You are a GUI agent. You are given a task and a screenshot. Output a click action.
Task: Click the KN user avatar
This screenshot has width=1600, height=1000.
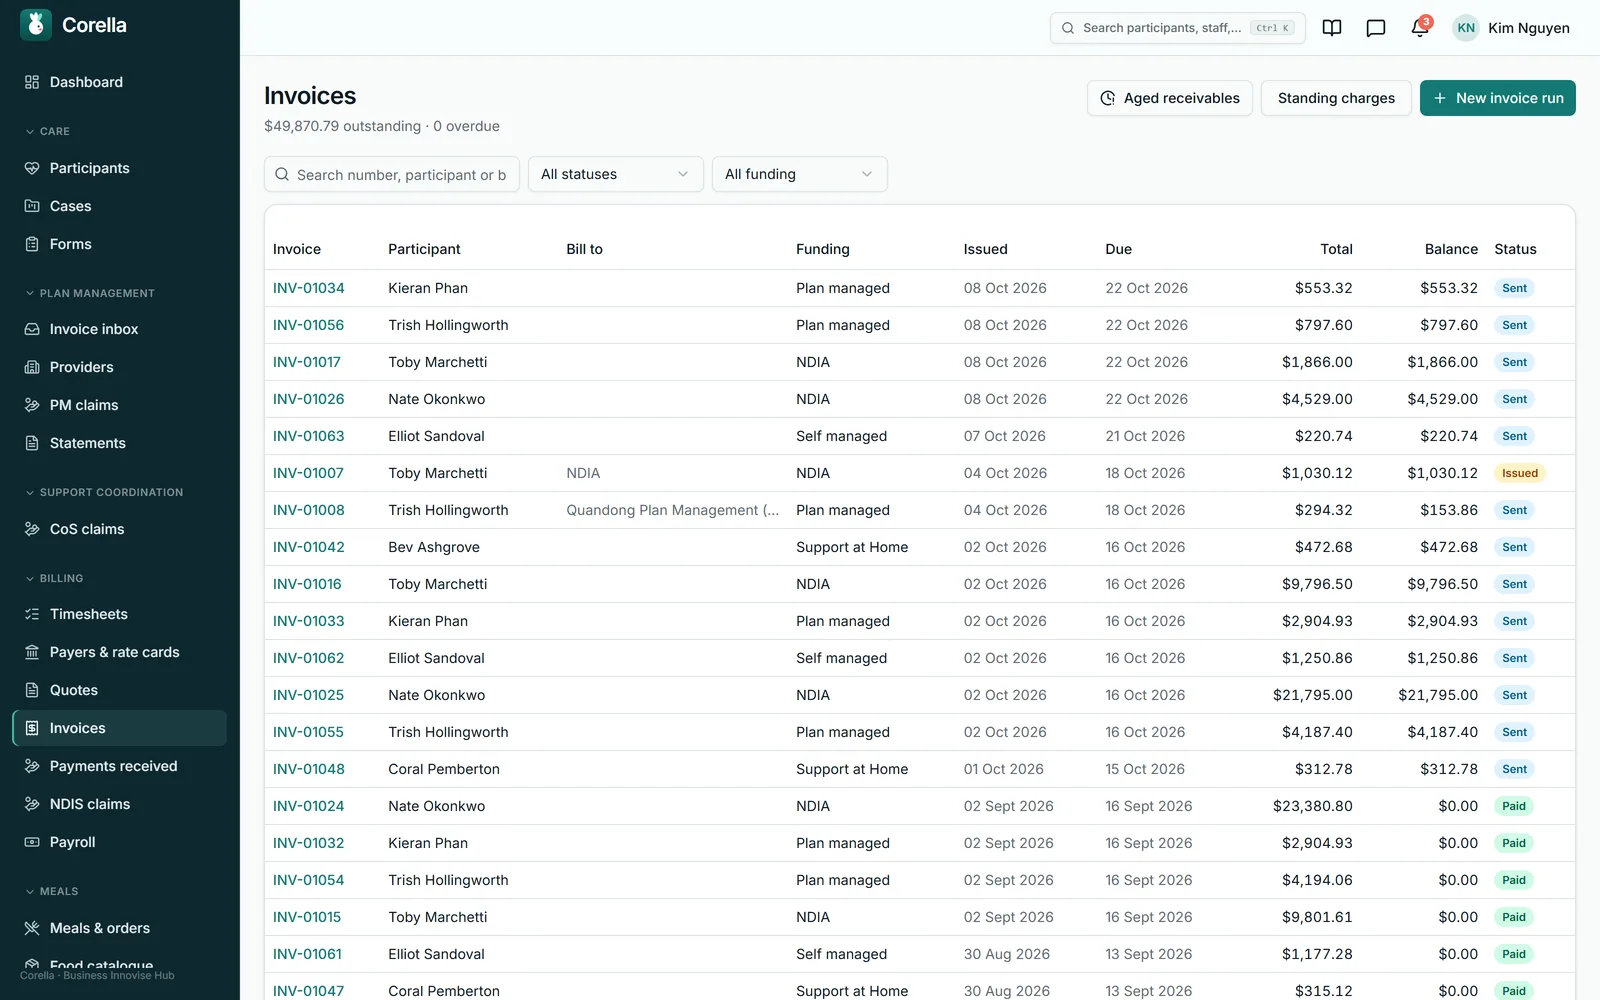pos(1466,28)
